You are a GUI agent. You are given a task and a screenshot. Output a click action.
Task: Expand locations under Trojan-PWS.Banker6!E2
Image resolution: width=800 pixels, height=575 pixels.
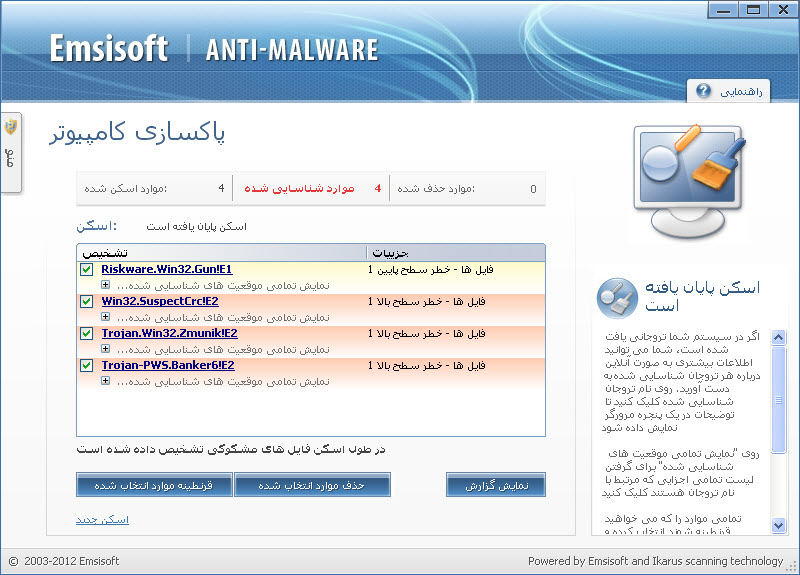[106, 381]
